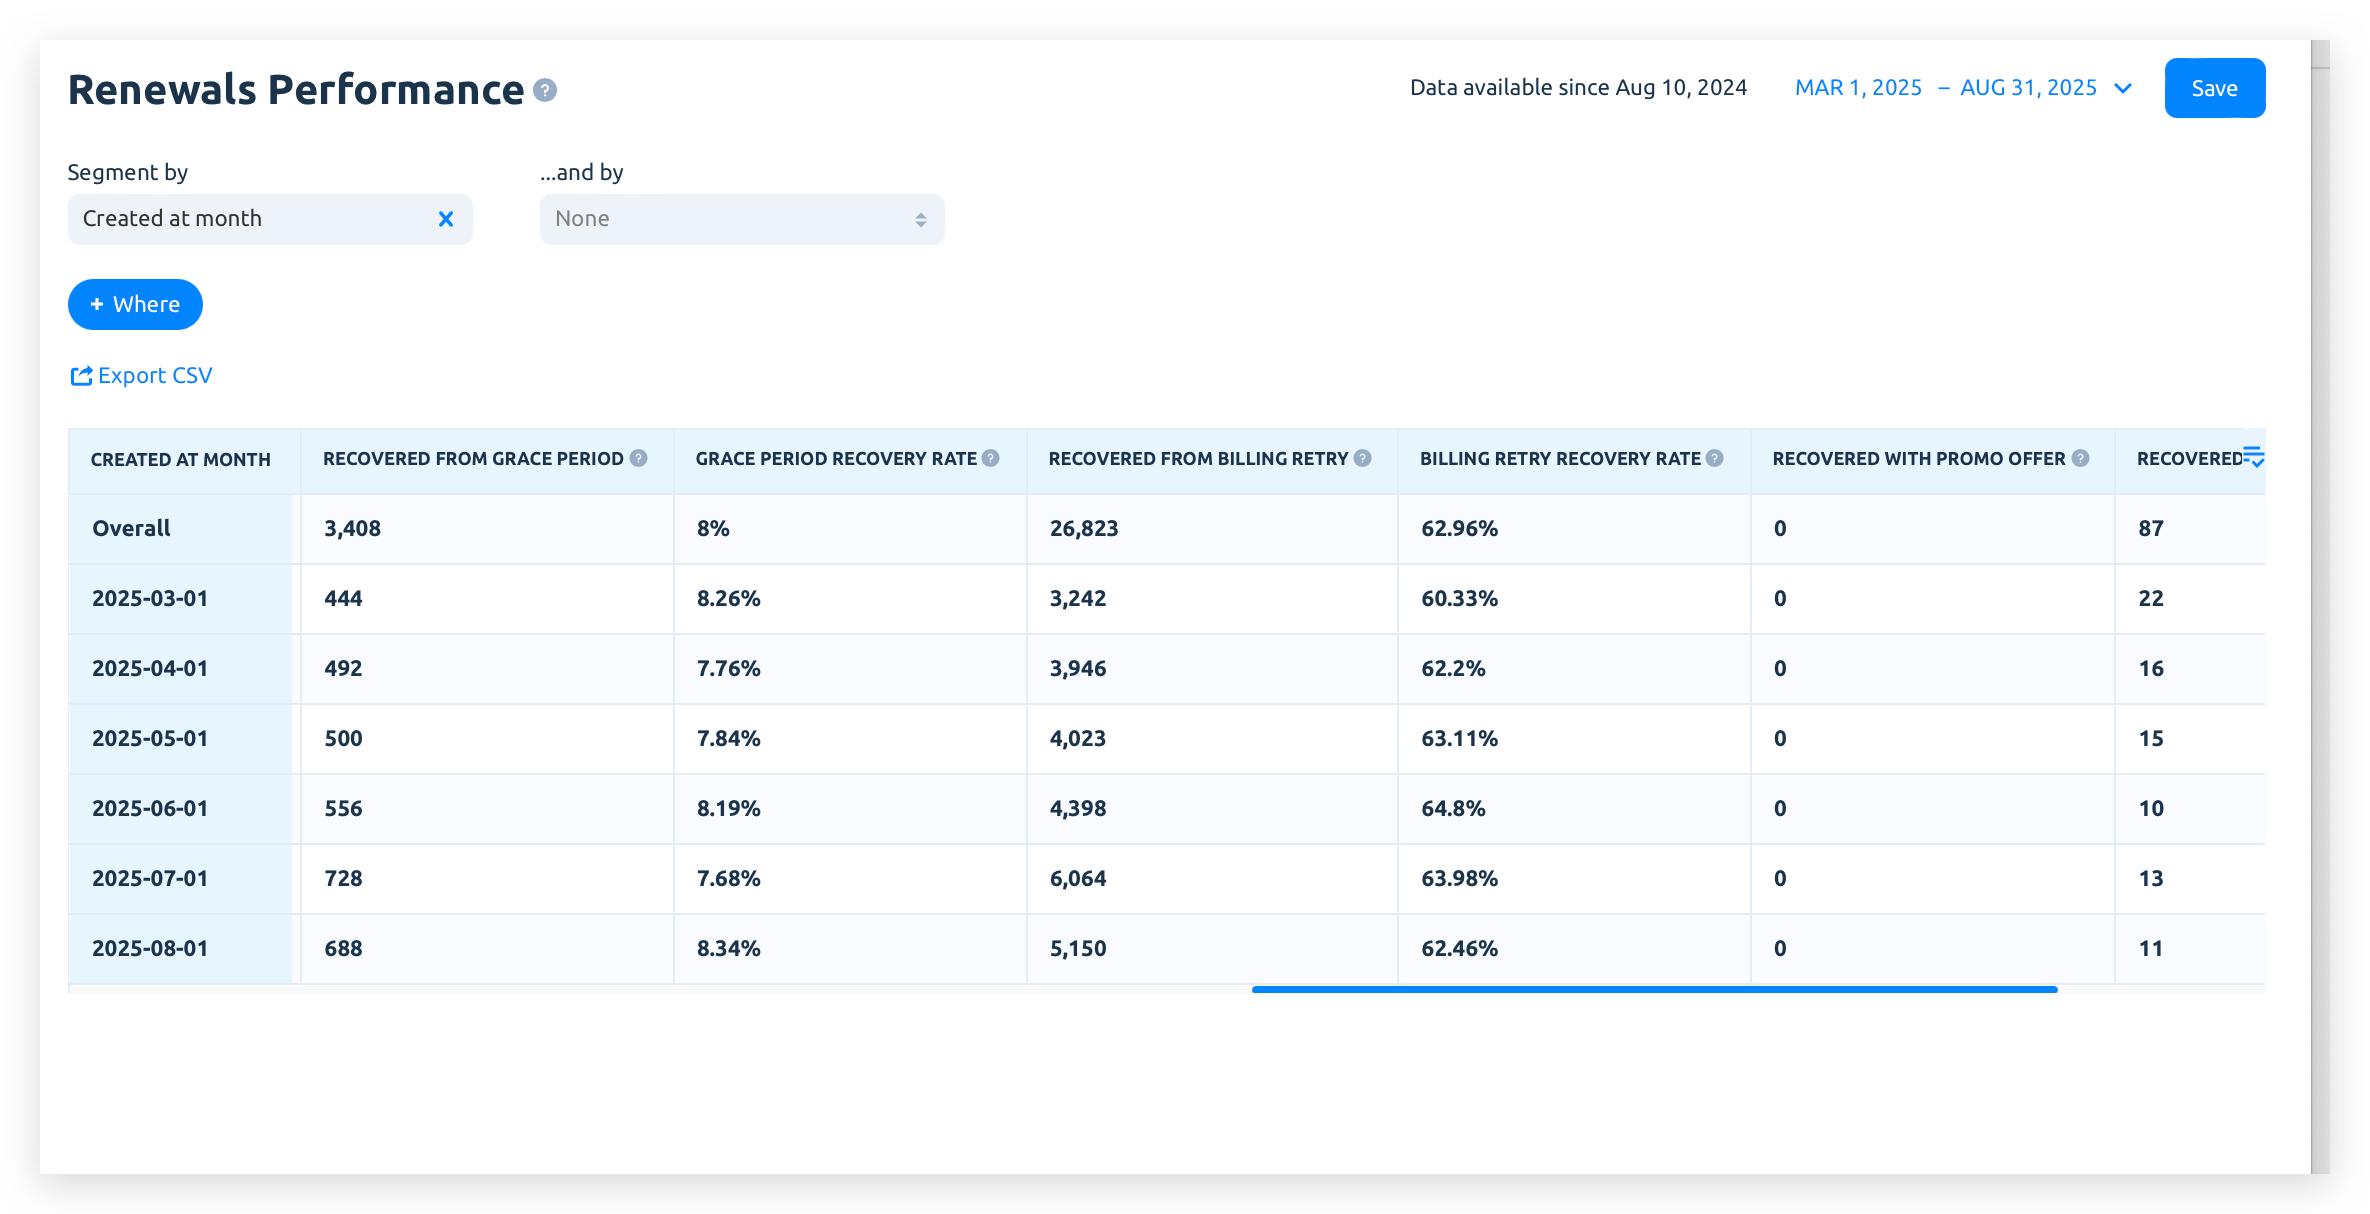2370x1214 pixels.
Task: Click help icon for Grace Period Recovery Rate
Action: [x=991, y=459]
